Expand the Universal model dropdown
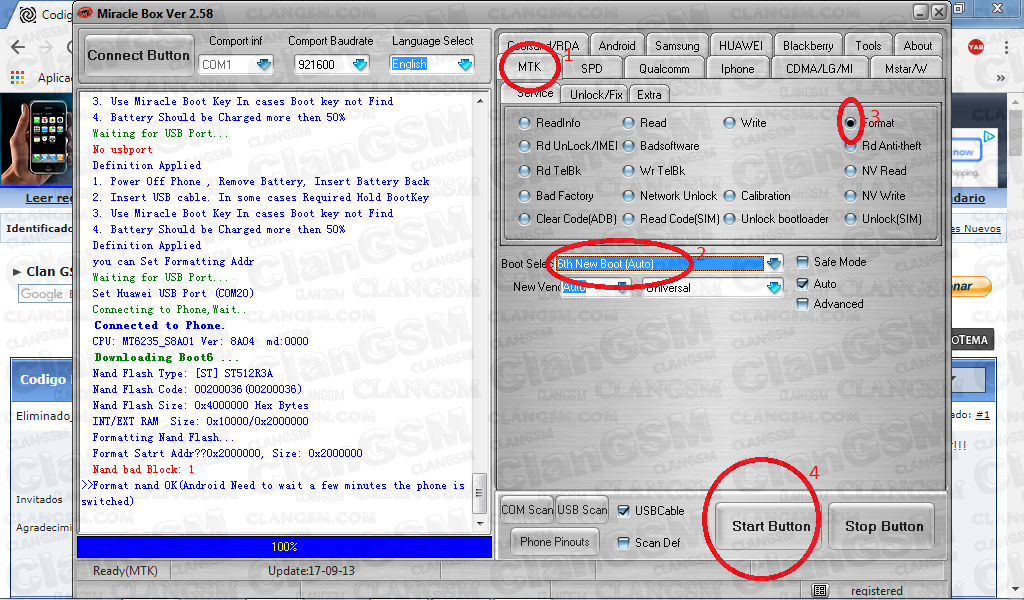Image resolution: width=1024 pixels, height=600 pixels. [774, 287]
